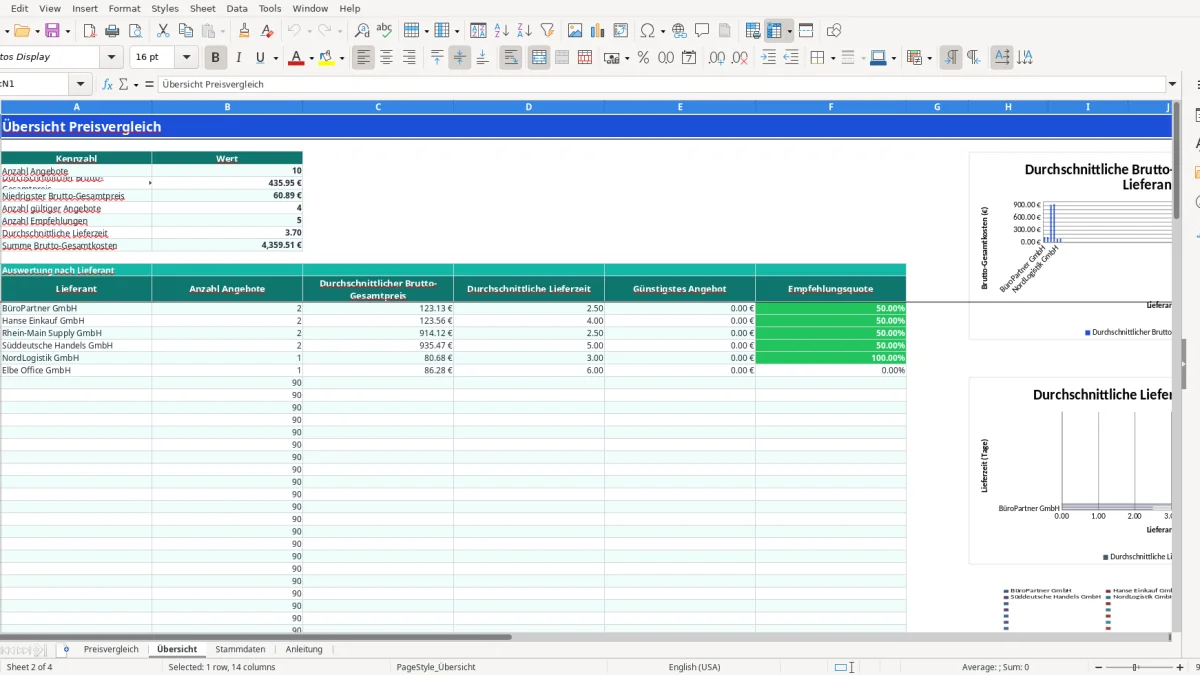Open the Data menu
This screenshot has width=1200, height=675.
click(x=237, y=8)
